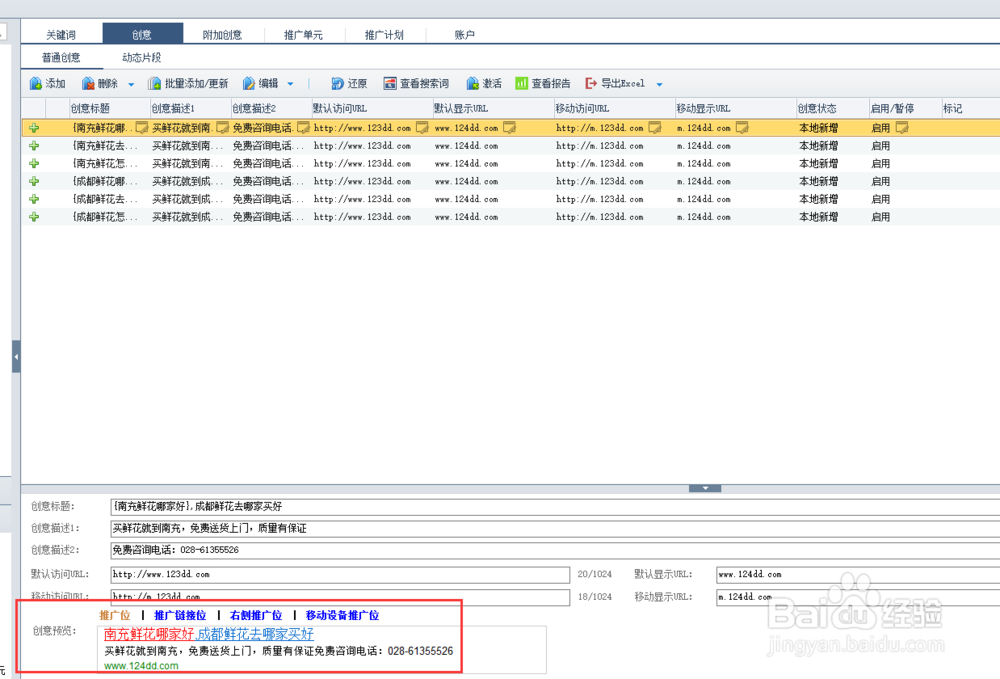Click the 激活 activate toolbar button
The width and height of the screenshot is (1000, 679).
coord(483,84)
